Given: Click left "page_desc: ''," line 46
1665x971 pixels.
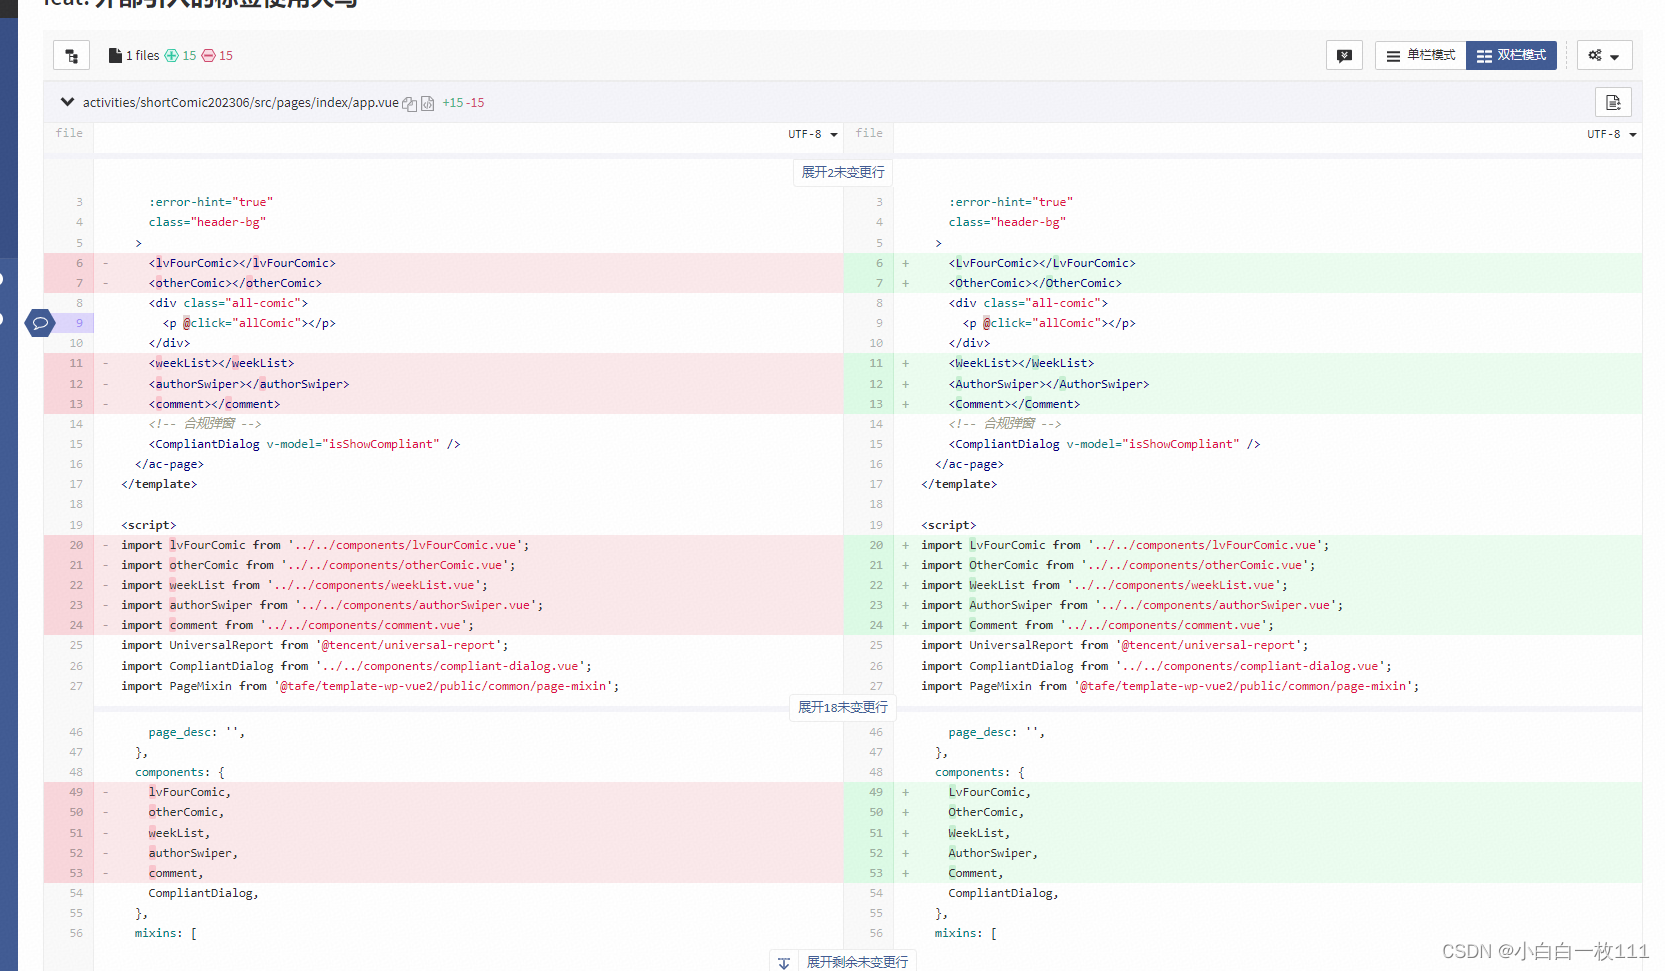Looking at the screenshot, I should click(x=197, y=732).
